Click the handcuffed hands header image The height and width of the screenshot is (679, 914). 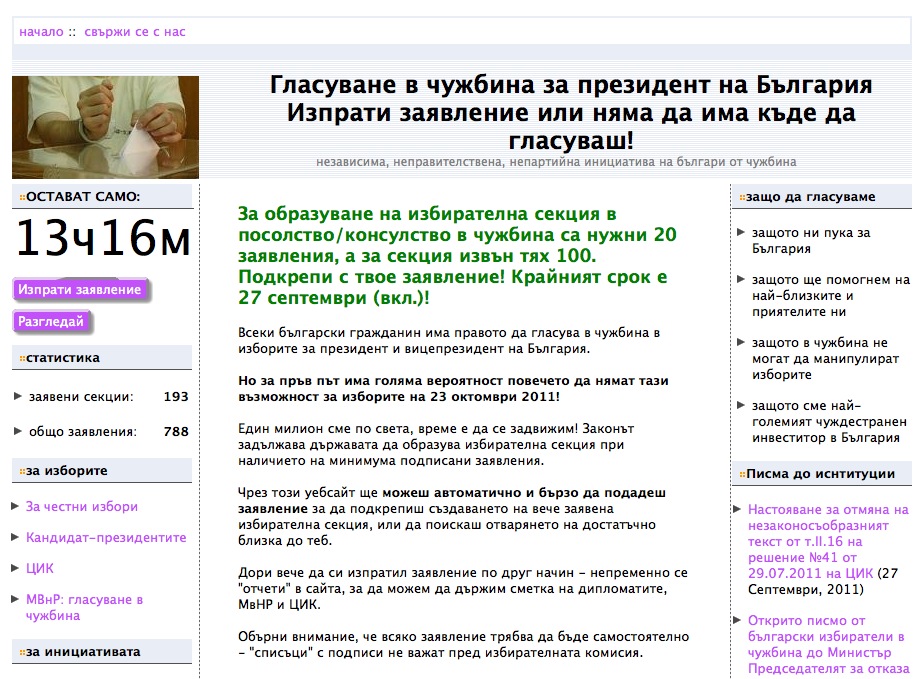[x=105, y=127]
